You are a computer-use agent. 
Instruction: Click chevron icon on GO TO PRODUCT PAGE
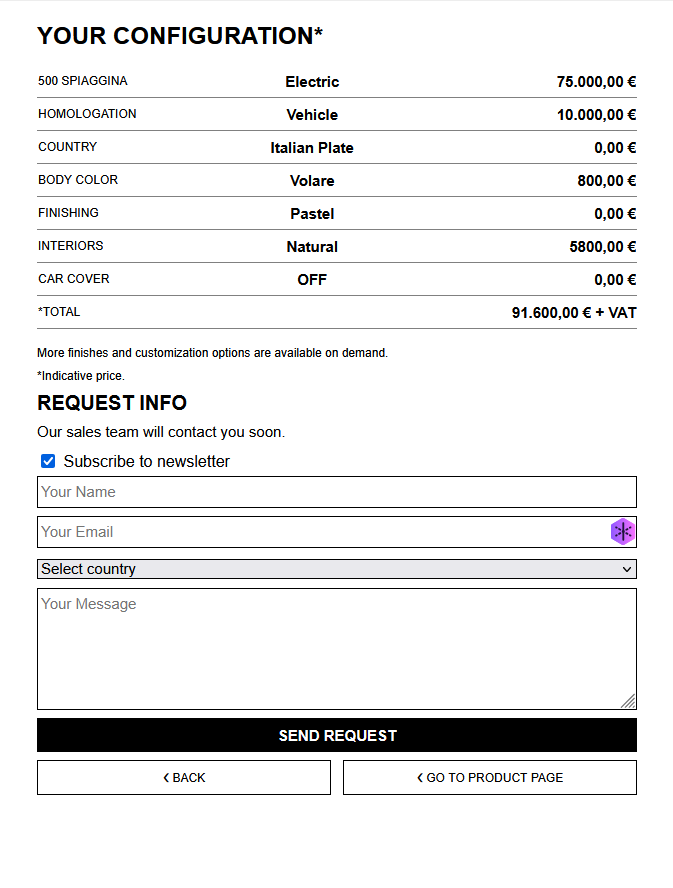pos(420,778)
